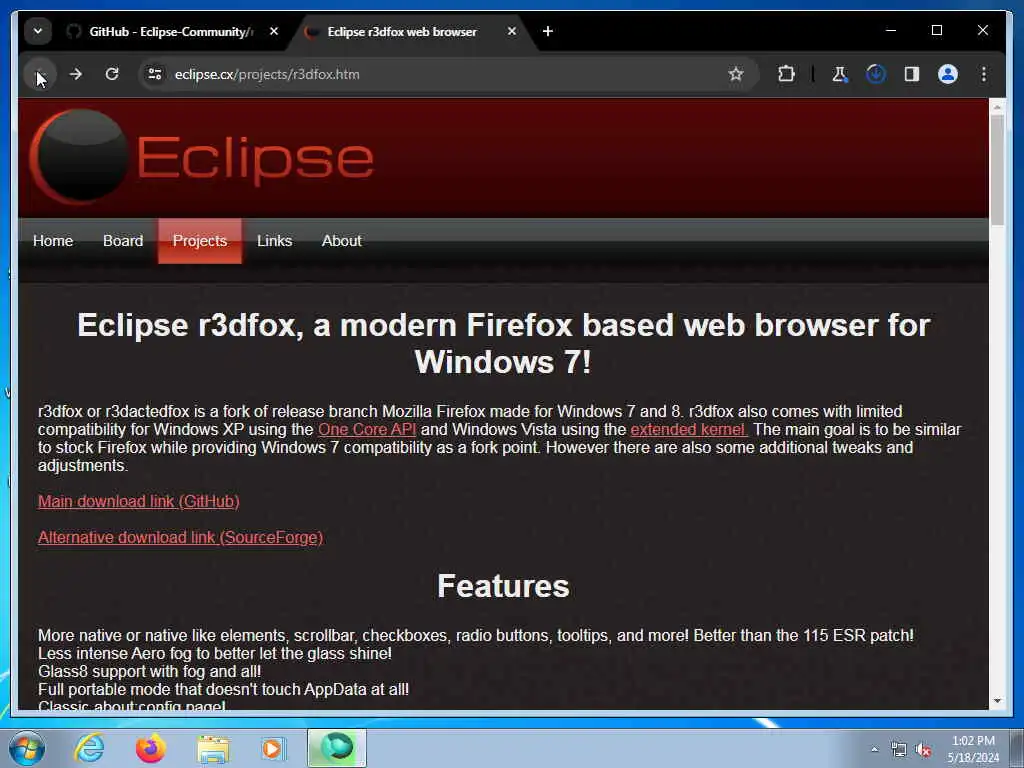This screenshot has width=1024, height=768.
Task: Open Windows Explorer folder on taskbar
Action: coord(213,748)
